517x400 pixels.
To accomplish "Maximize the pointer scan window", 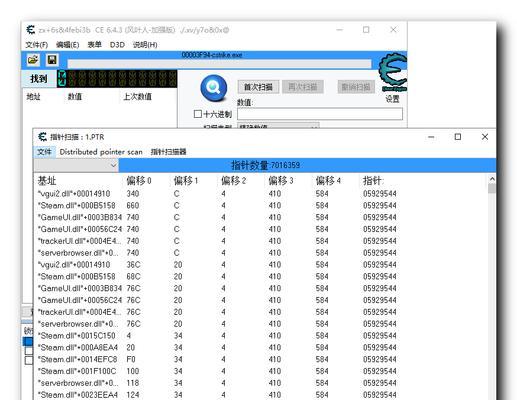I will point(458,137).
